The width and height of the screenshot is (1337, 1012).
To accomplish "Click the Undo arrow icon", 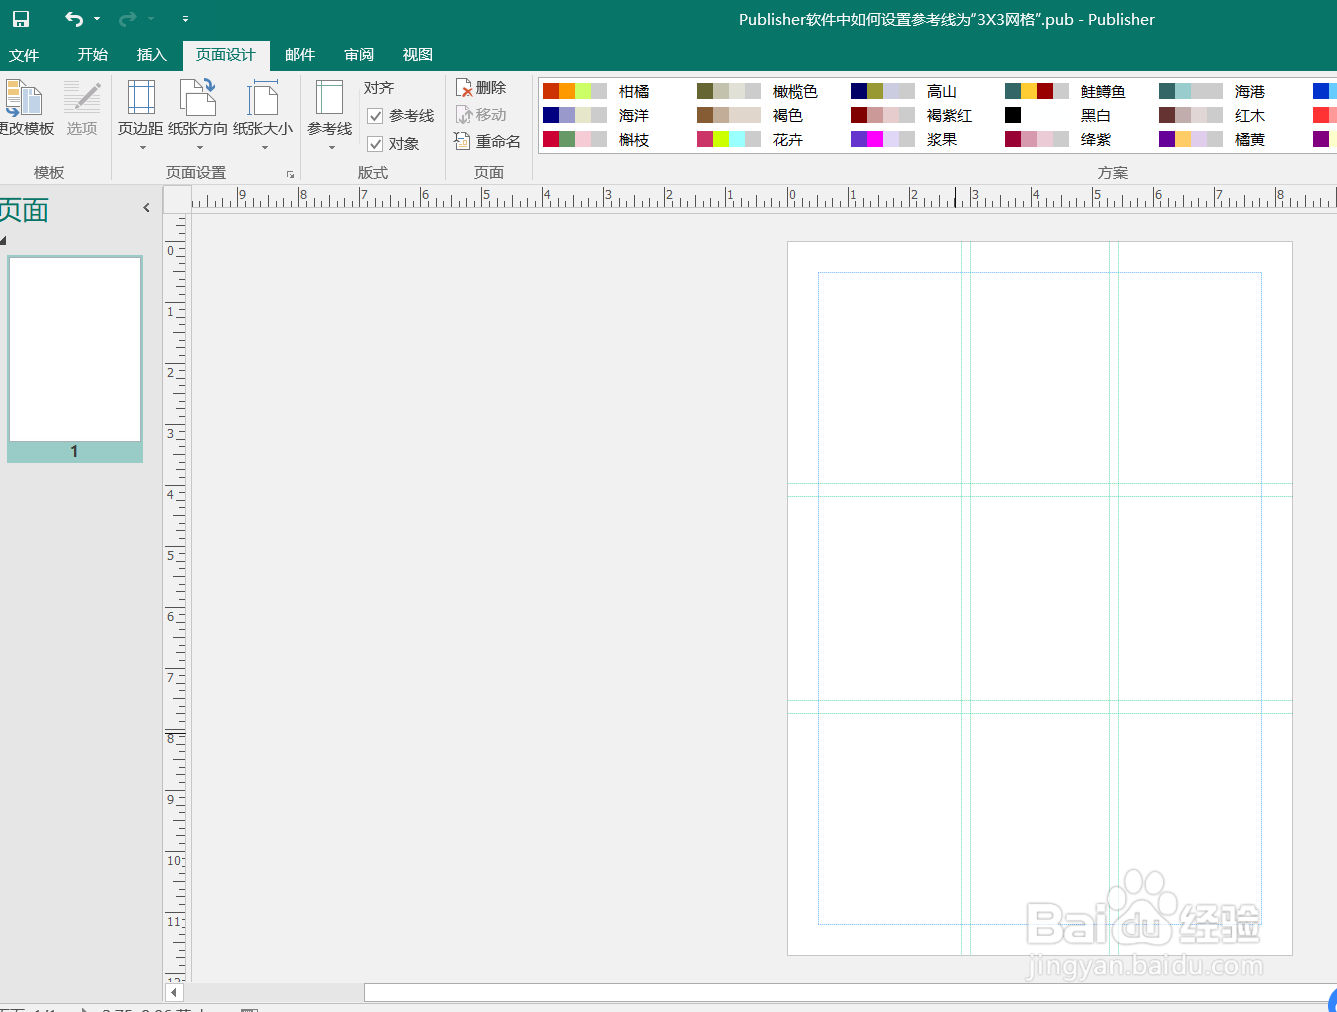I will coord(74,19).
